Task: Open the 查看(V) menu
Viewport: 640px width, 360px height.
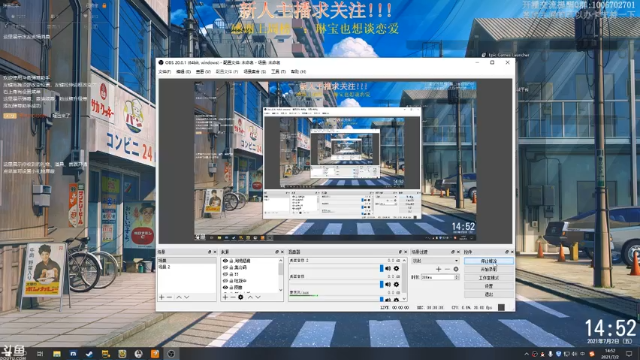Action: tap(203, 72)
